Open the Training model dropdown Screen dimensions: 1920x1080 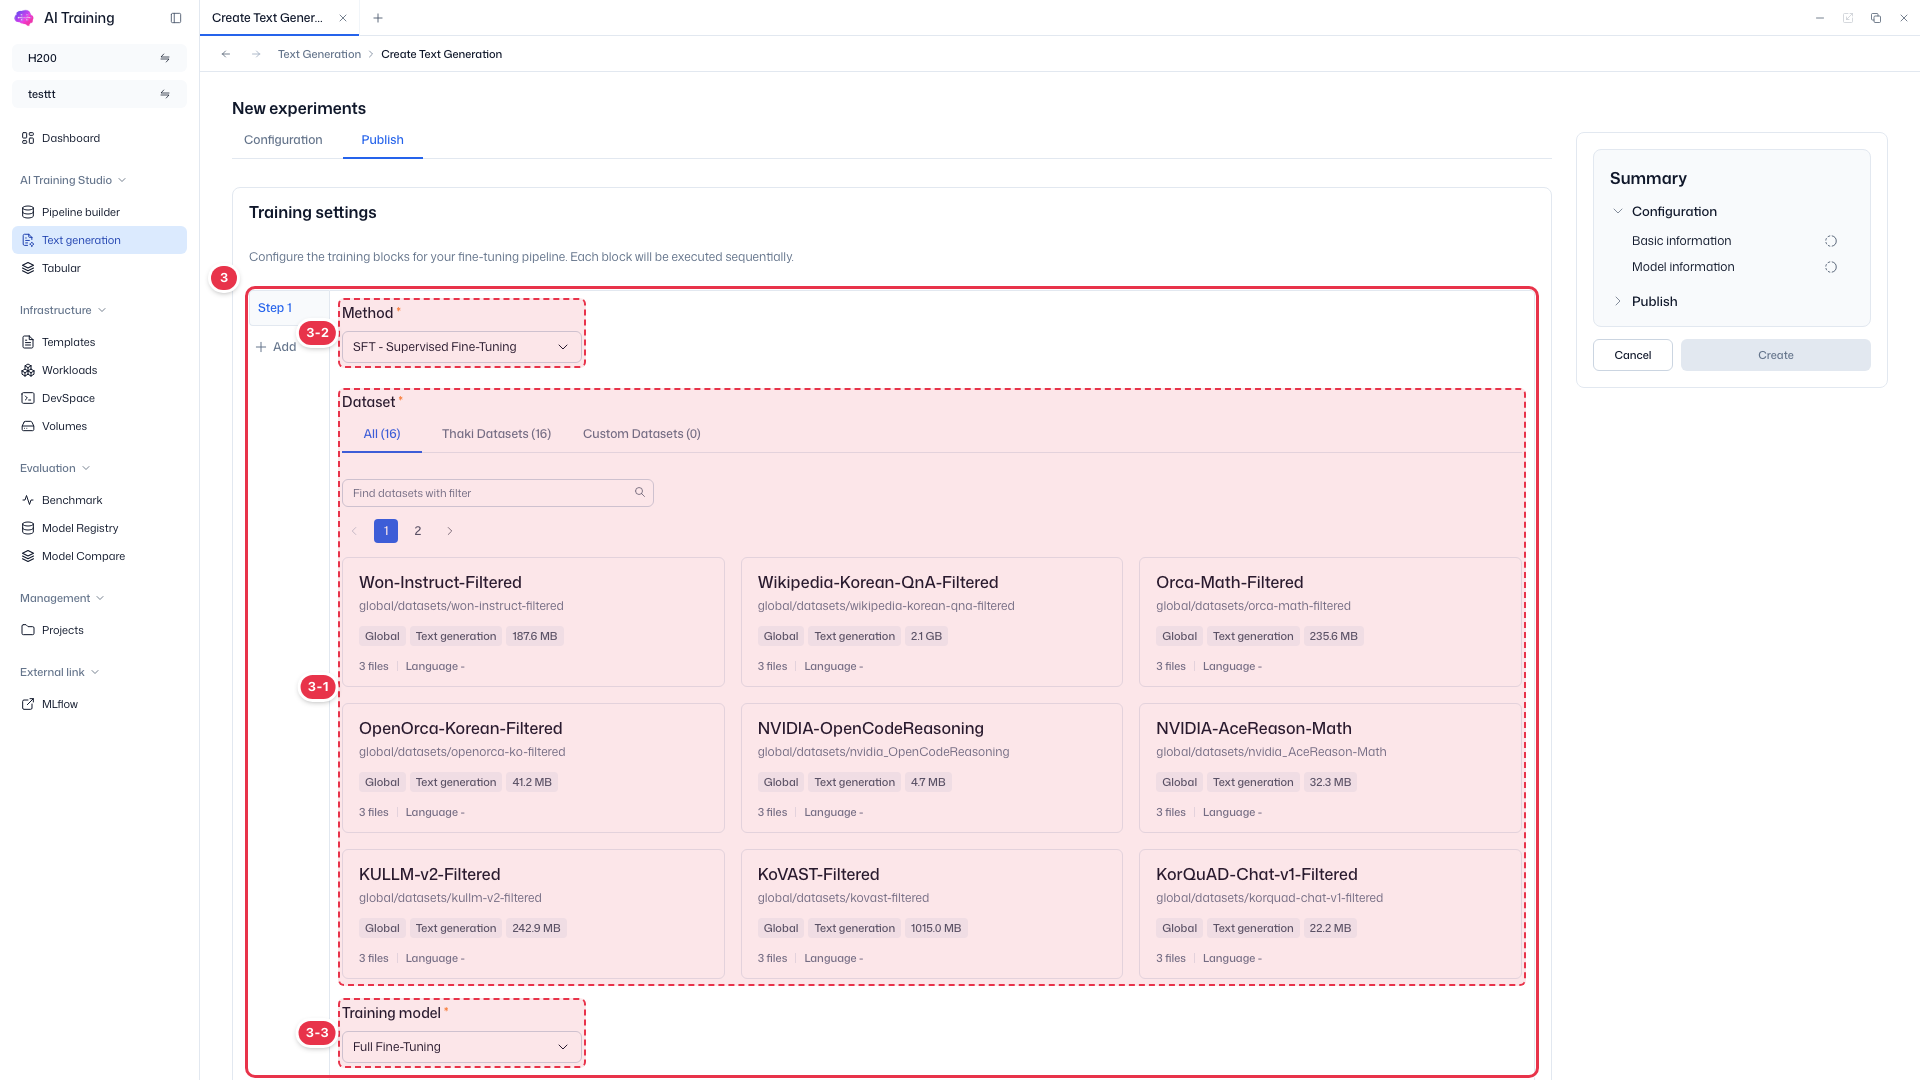tap(461, 1047)
